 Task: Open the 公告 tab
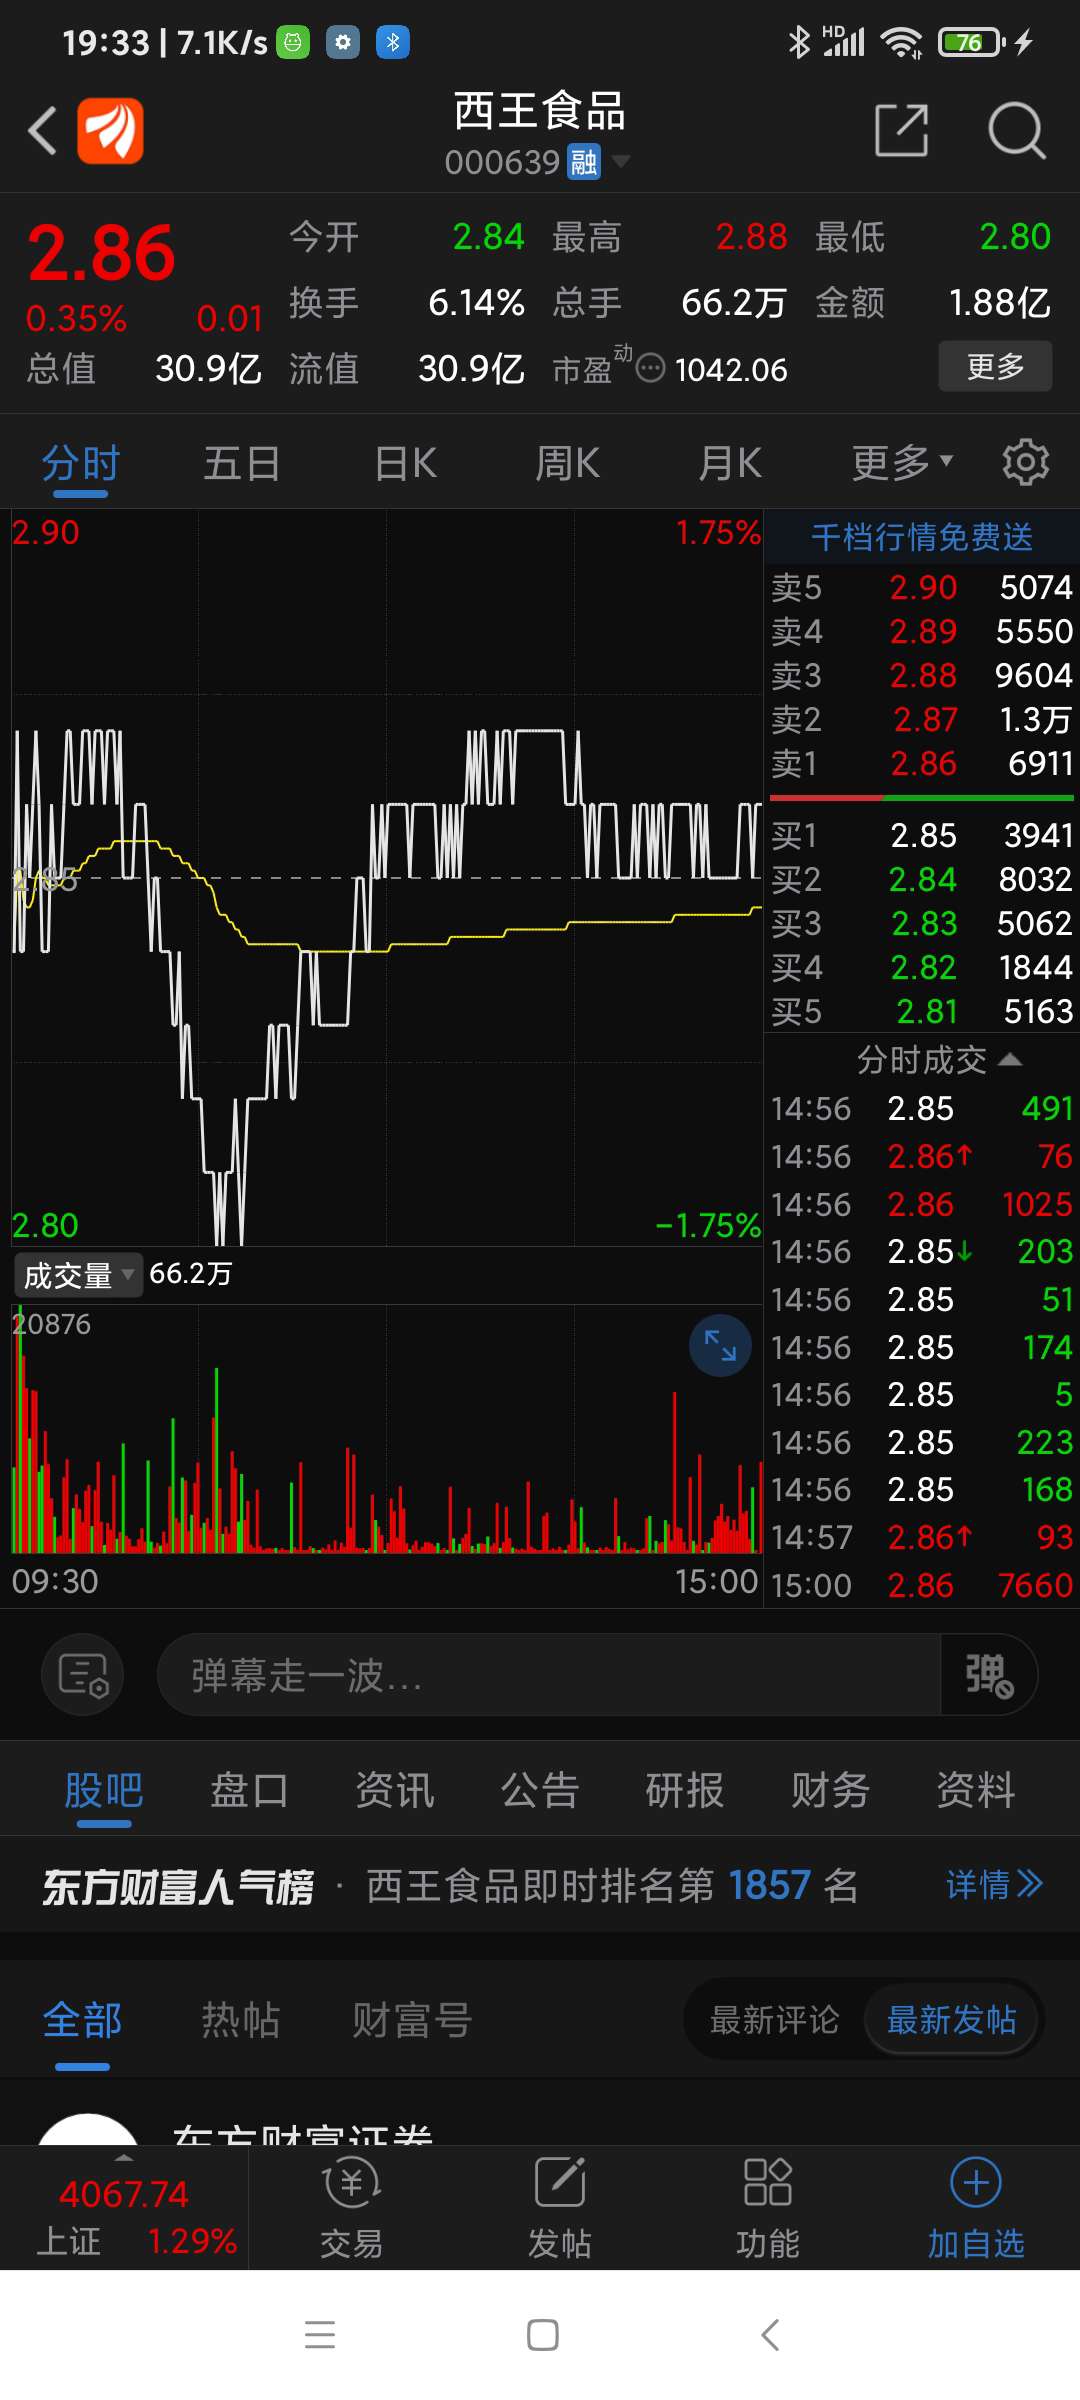[540, 1790]
